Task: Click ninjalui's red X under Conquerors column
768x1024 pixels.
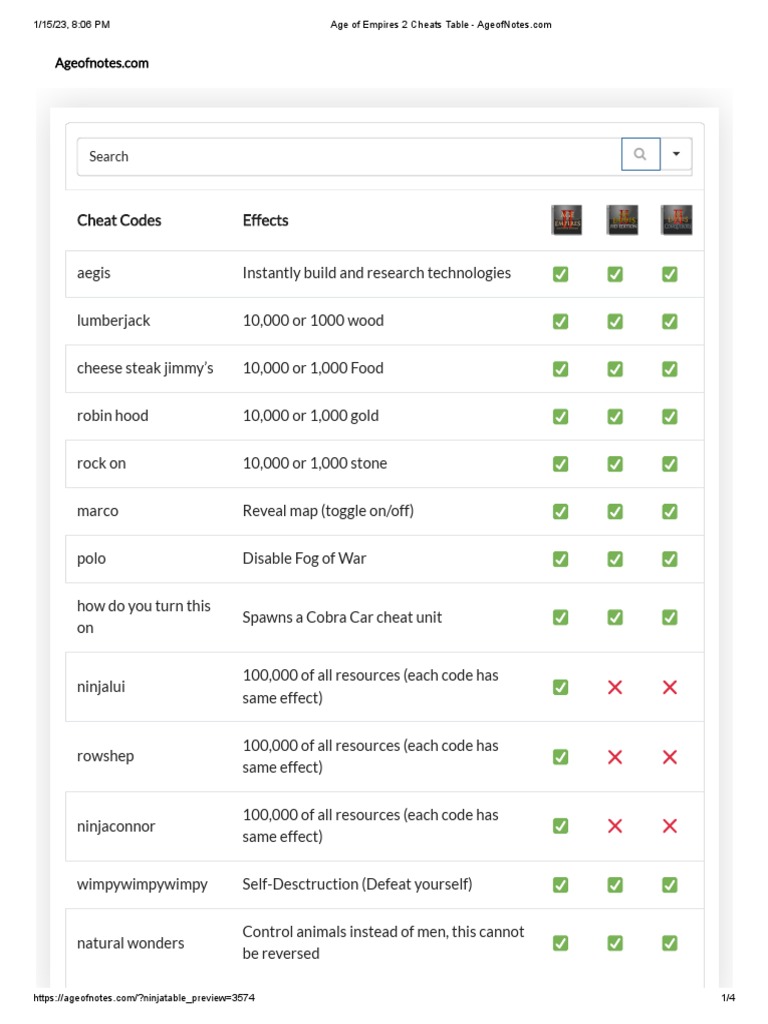Action: coord(670,687)
